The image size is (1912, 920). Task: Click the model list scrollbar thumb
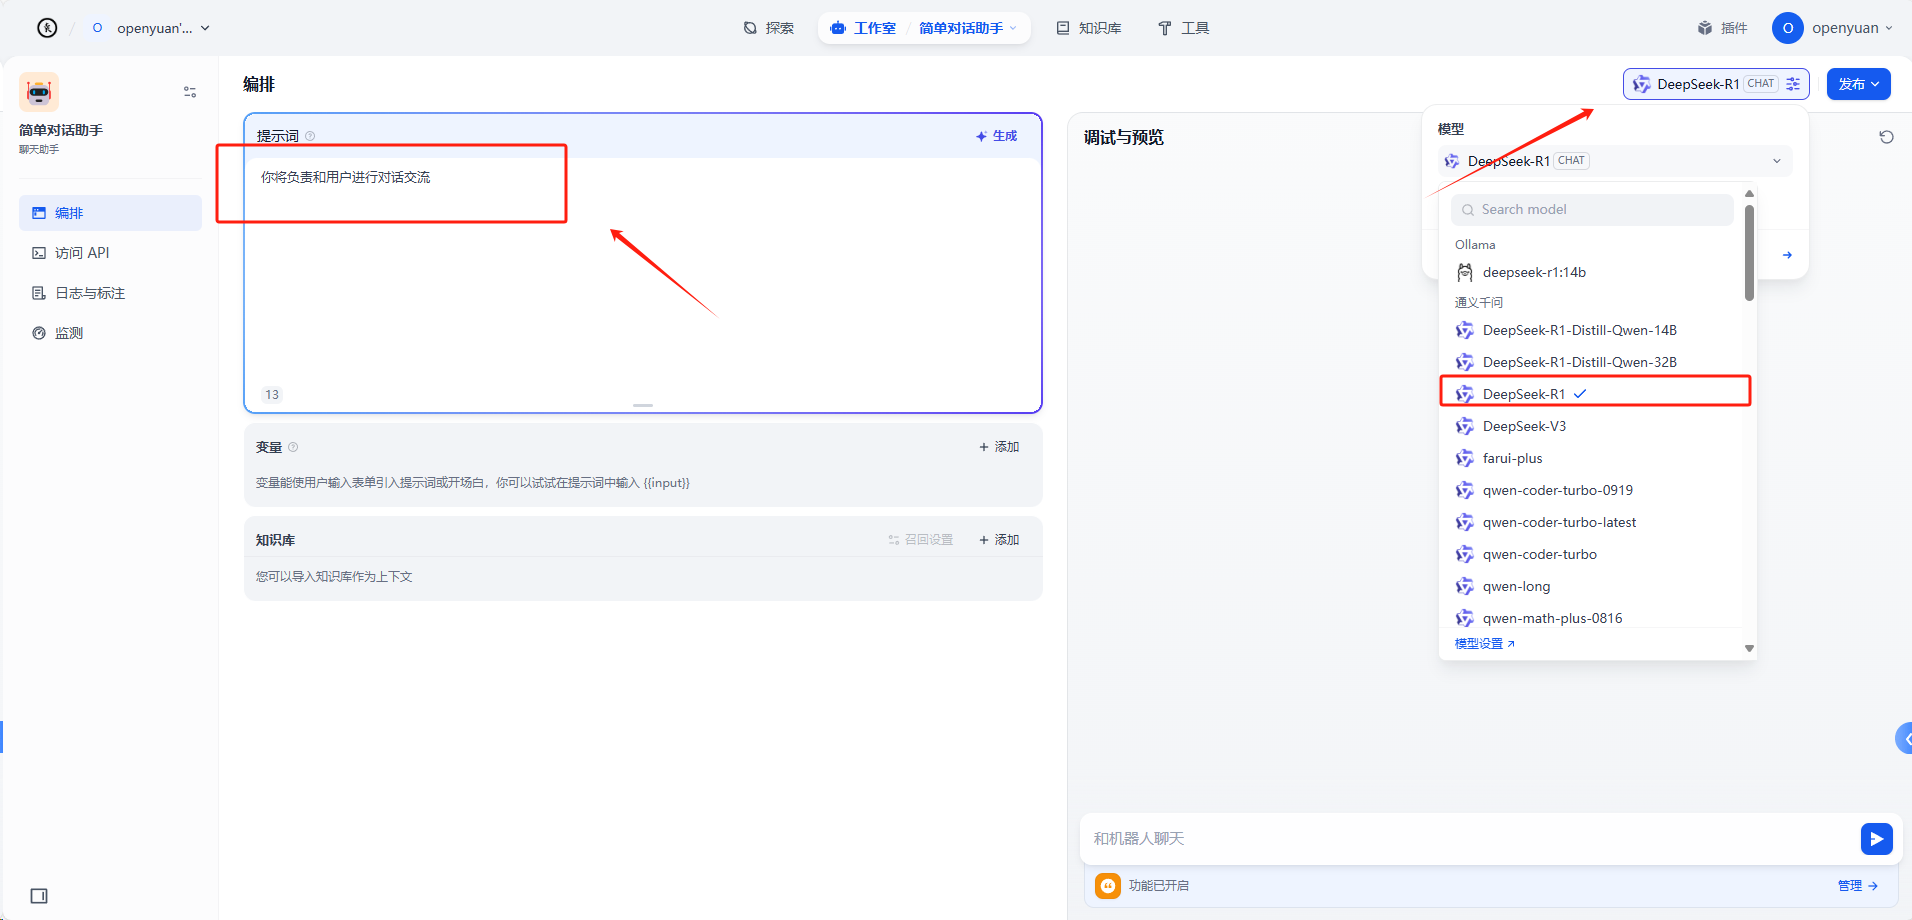pyautogui.click(x=1749, y=253)
